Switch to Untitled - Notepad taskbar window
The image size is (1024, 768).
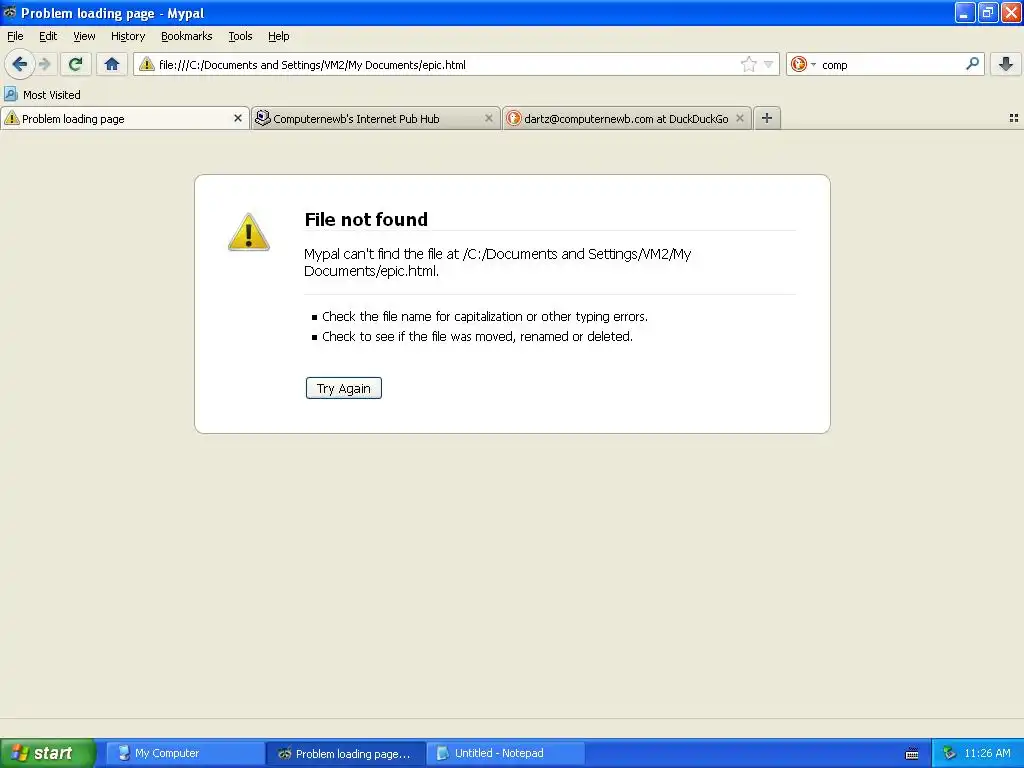[505, 753]
